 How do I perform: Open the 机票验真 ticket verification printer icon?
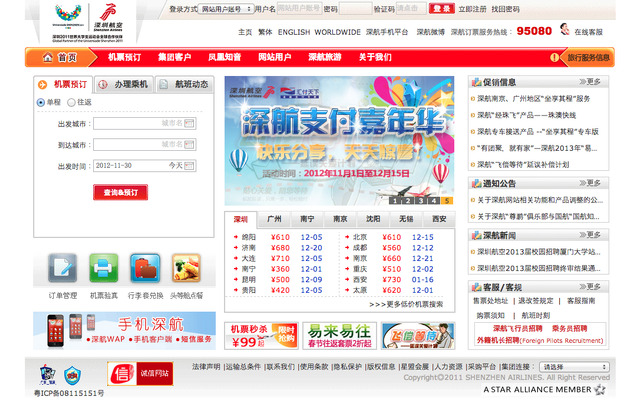coord(104,268)
